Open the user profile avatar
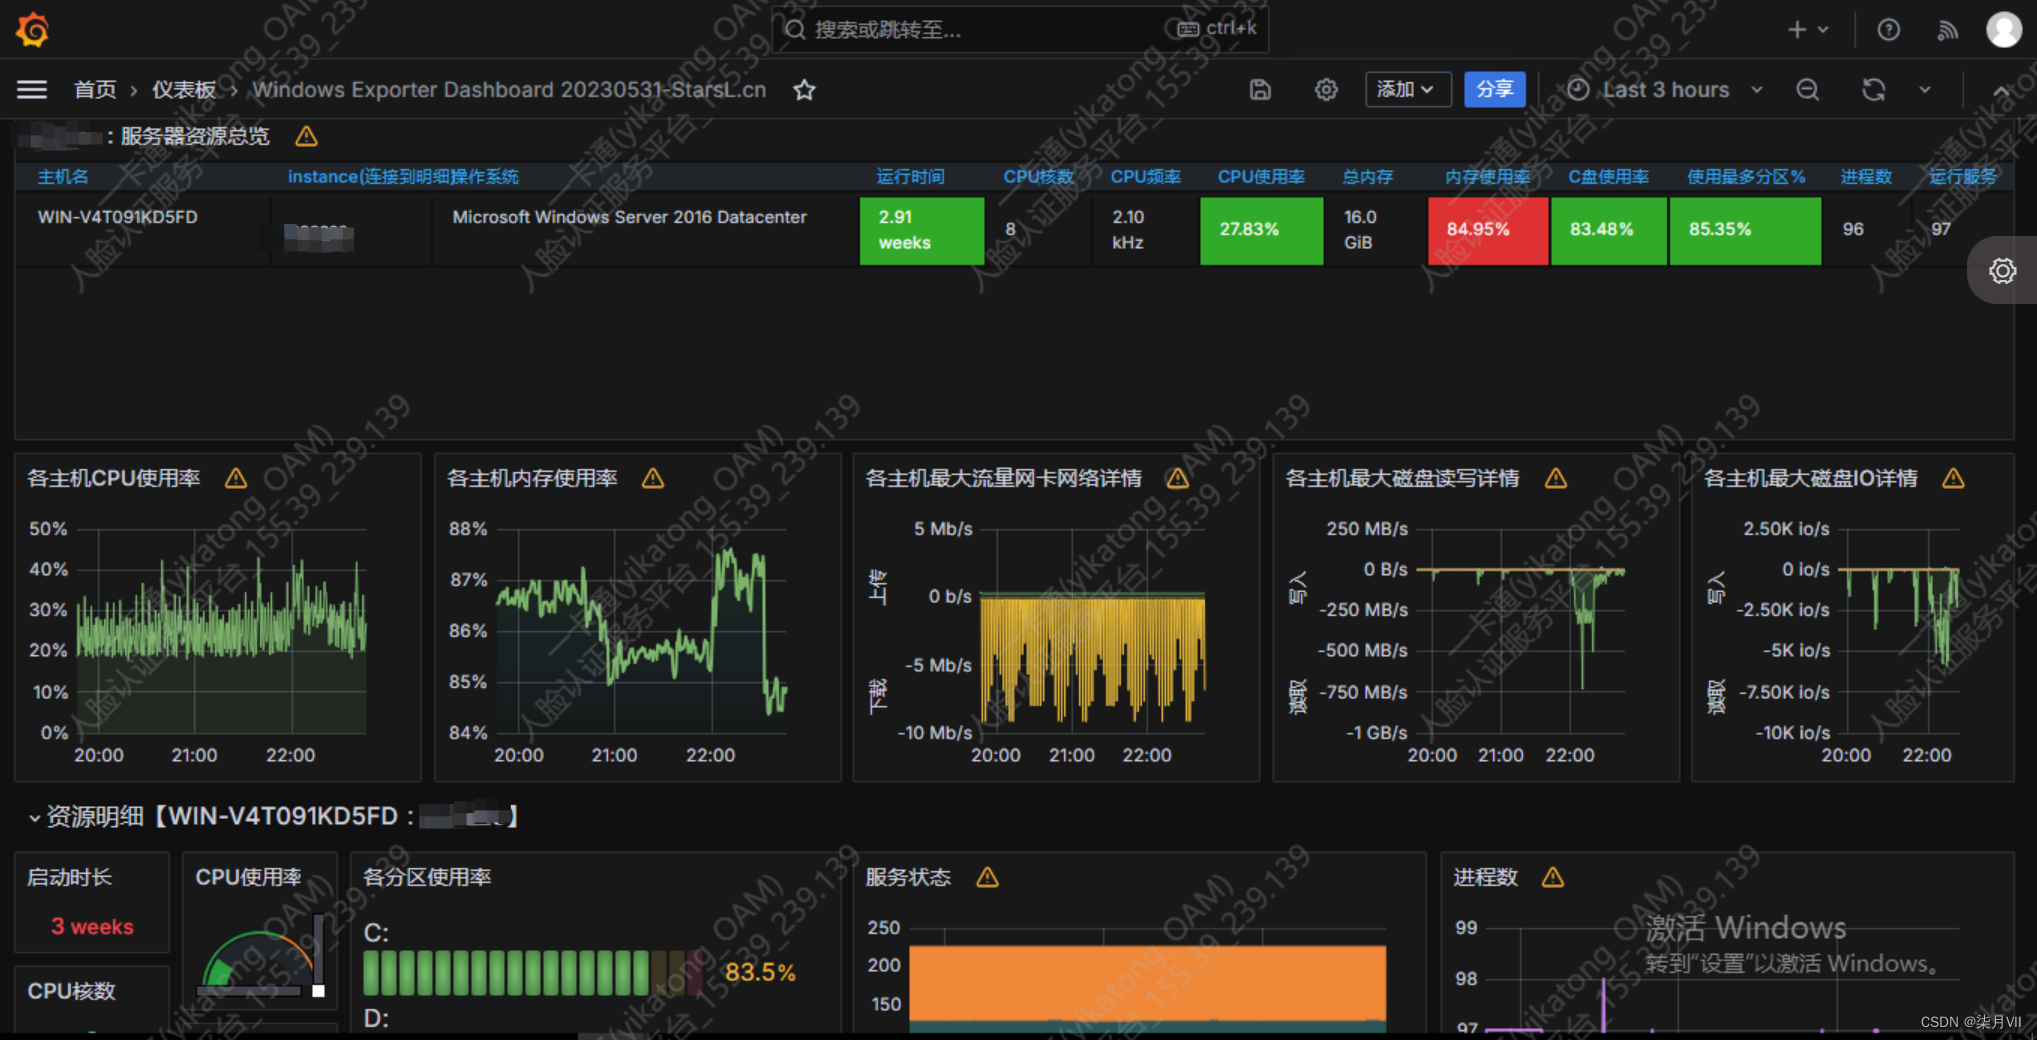The width and height of the screenshot is (2037, 1040). [x=2004, y=29]
